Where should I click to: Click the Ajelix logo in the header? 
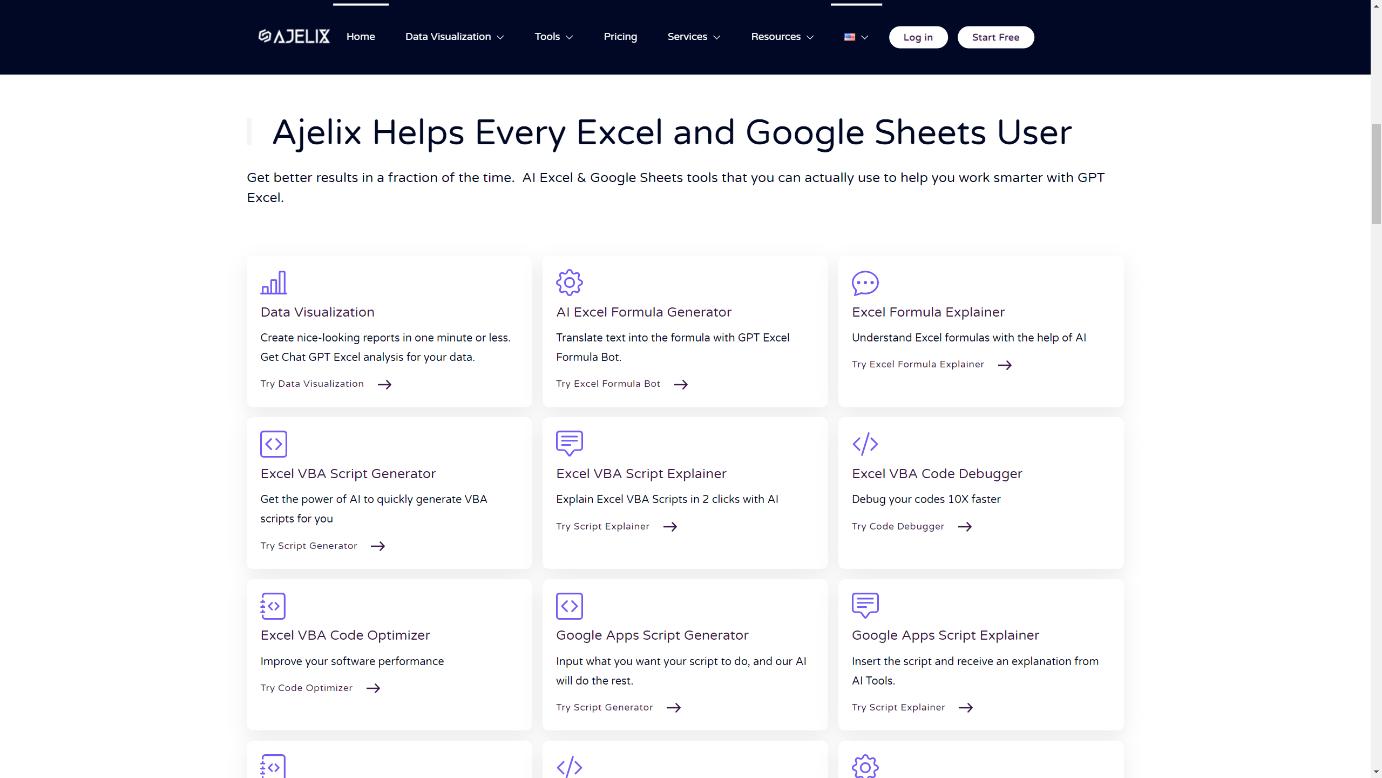coord(294,36)
